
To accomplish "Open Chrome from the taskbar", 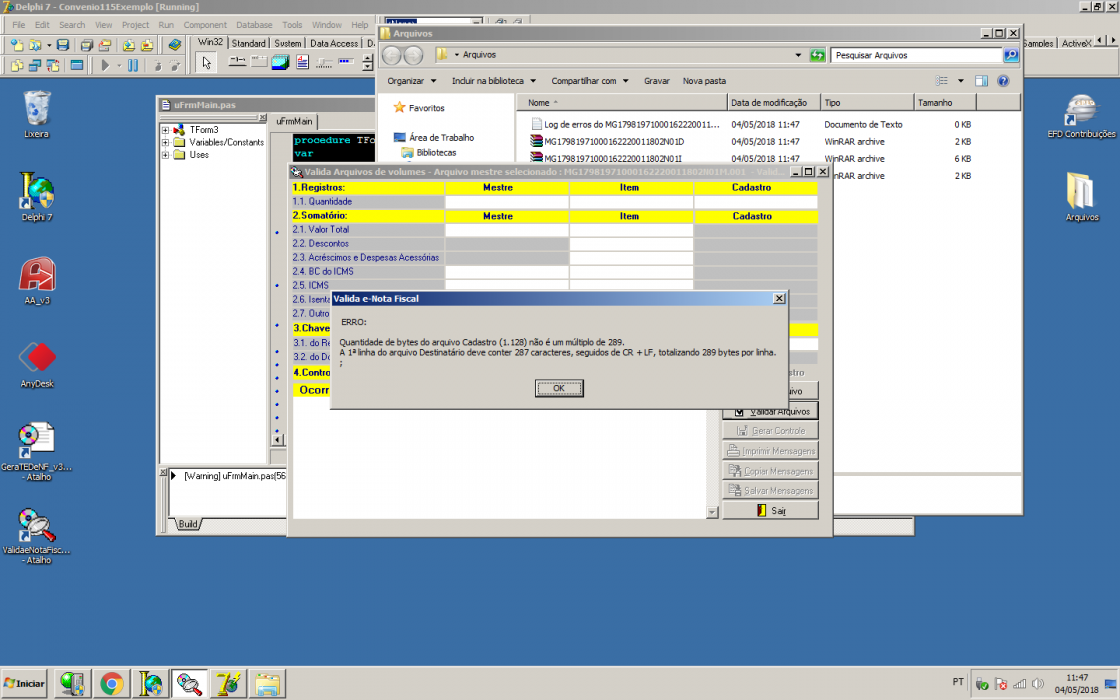I will point(111,684).
